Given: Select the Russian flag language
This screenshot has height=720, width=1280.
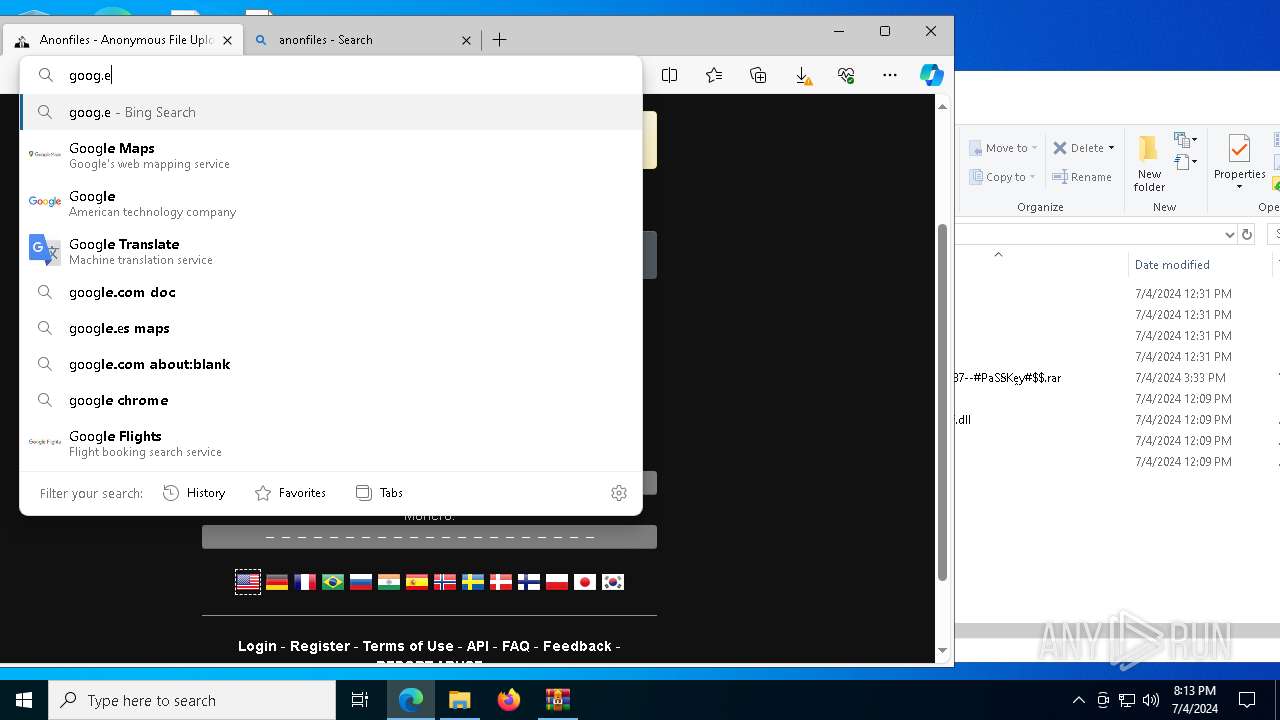Looking at the screenshot, I should 361,582.
